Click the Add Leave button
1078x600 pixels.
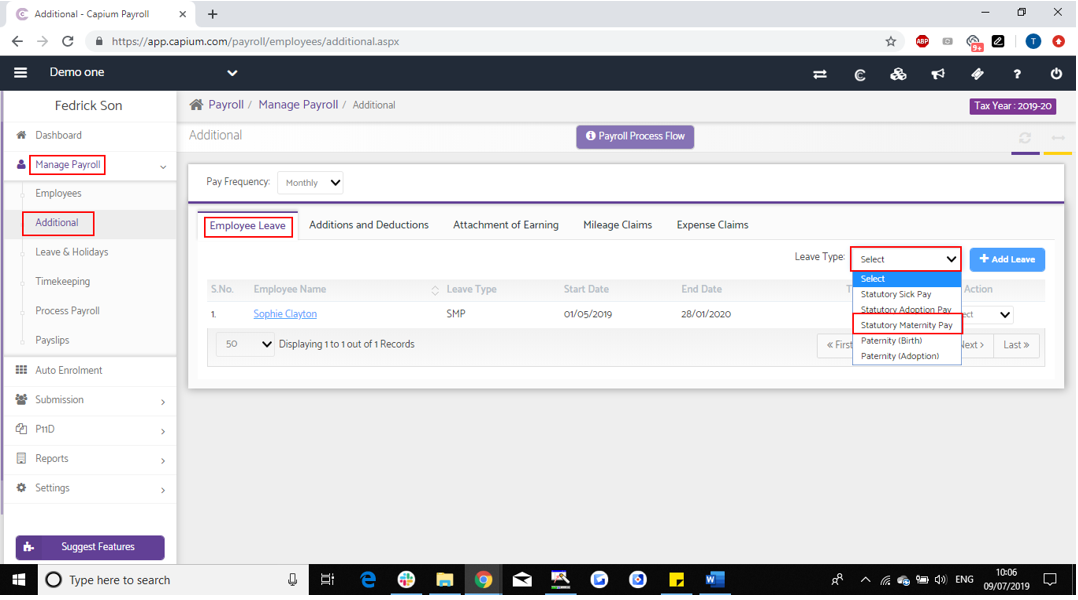coord(1007,259)
